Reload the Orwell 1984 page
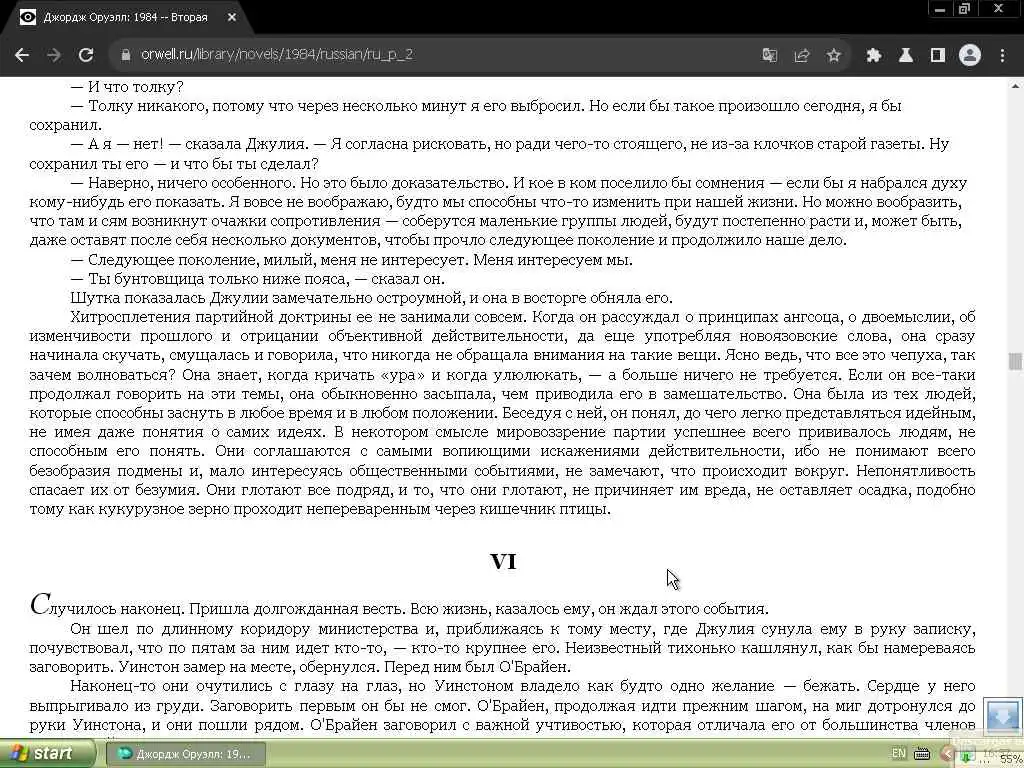Image resolution: width=1024 pixels, height=768 pixels. click(86, 55)
